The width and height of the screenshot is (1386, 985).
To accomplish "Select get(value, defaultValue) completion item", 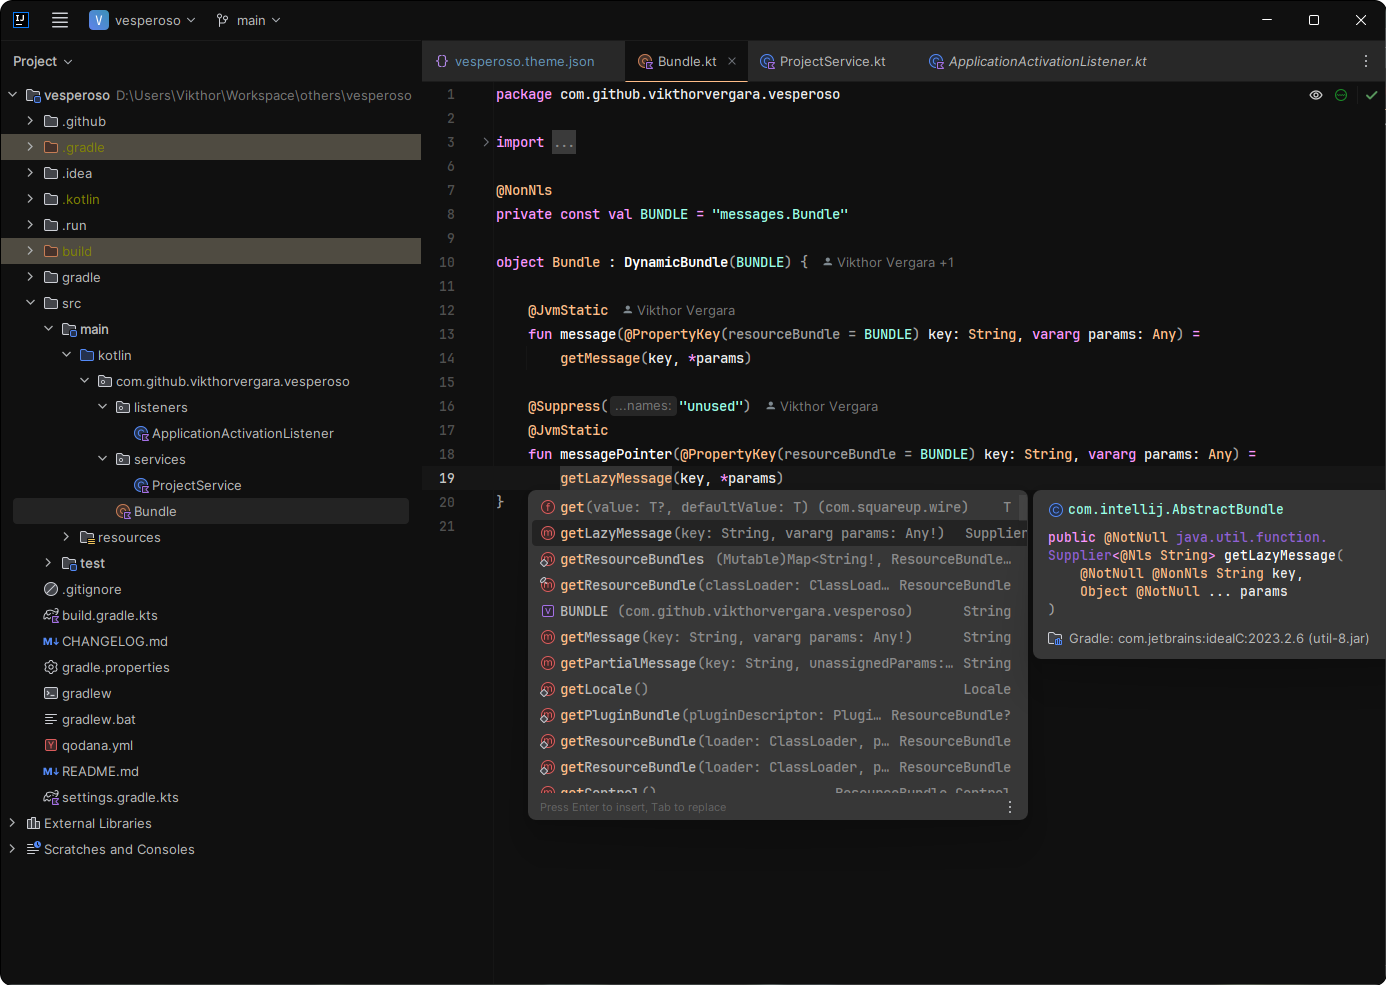I will click(x=778, y=507).
